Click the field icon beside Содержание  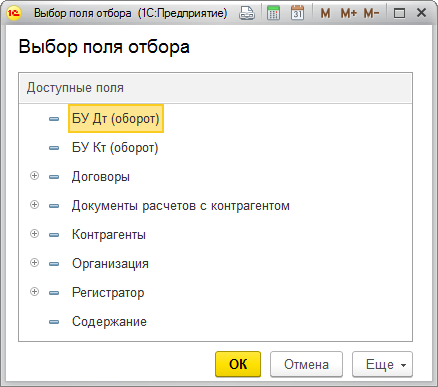point(54,322)
